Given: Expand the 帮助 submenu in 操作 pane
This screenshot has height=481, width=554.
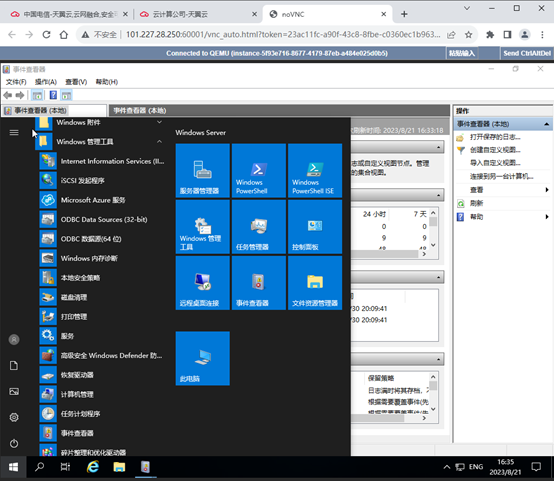Looking at the screenshot, I should click(547, 217).
